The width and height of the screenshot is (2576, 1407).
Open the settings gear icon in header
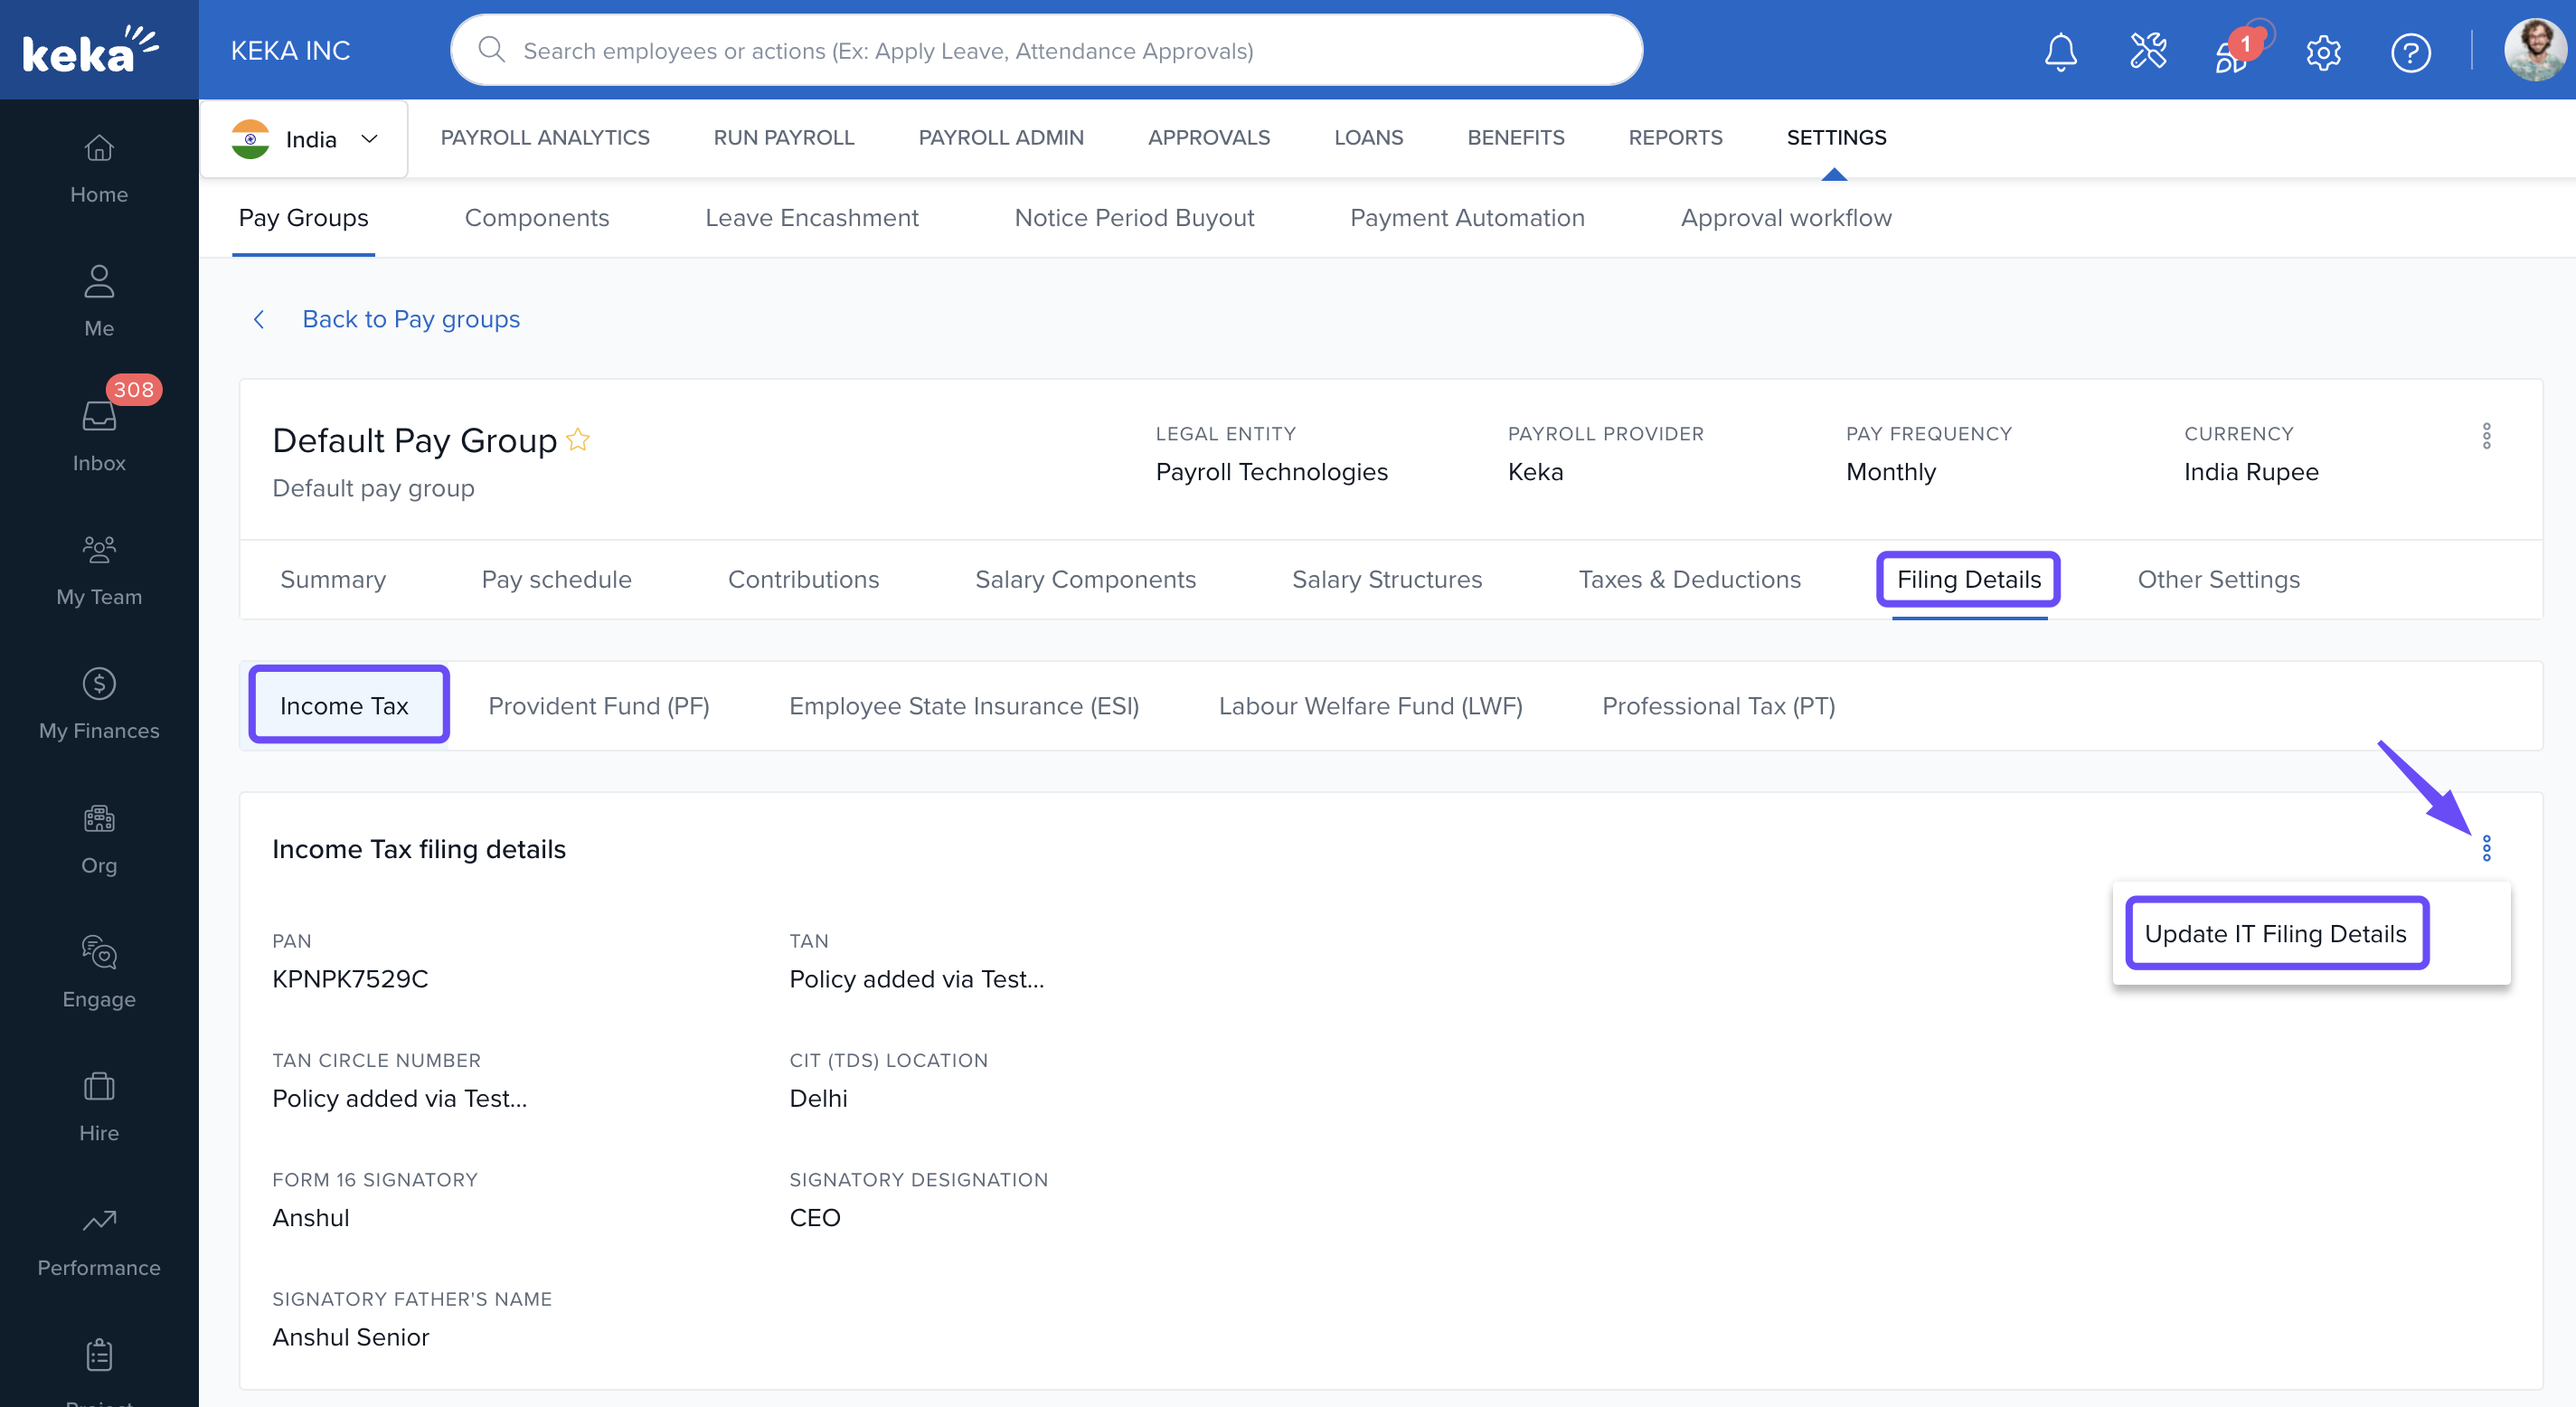[x=2323, y=52]
